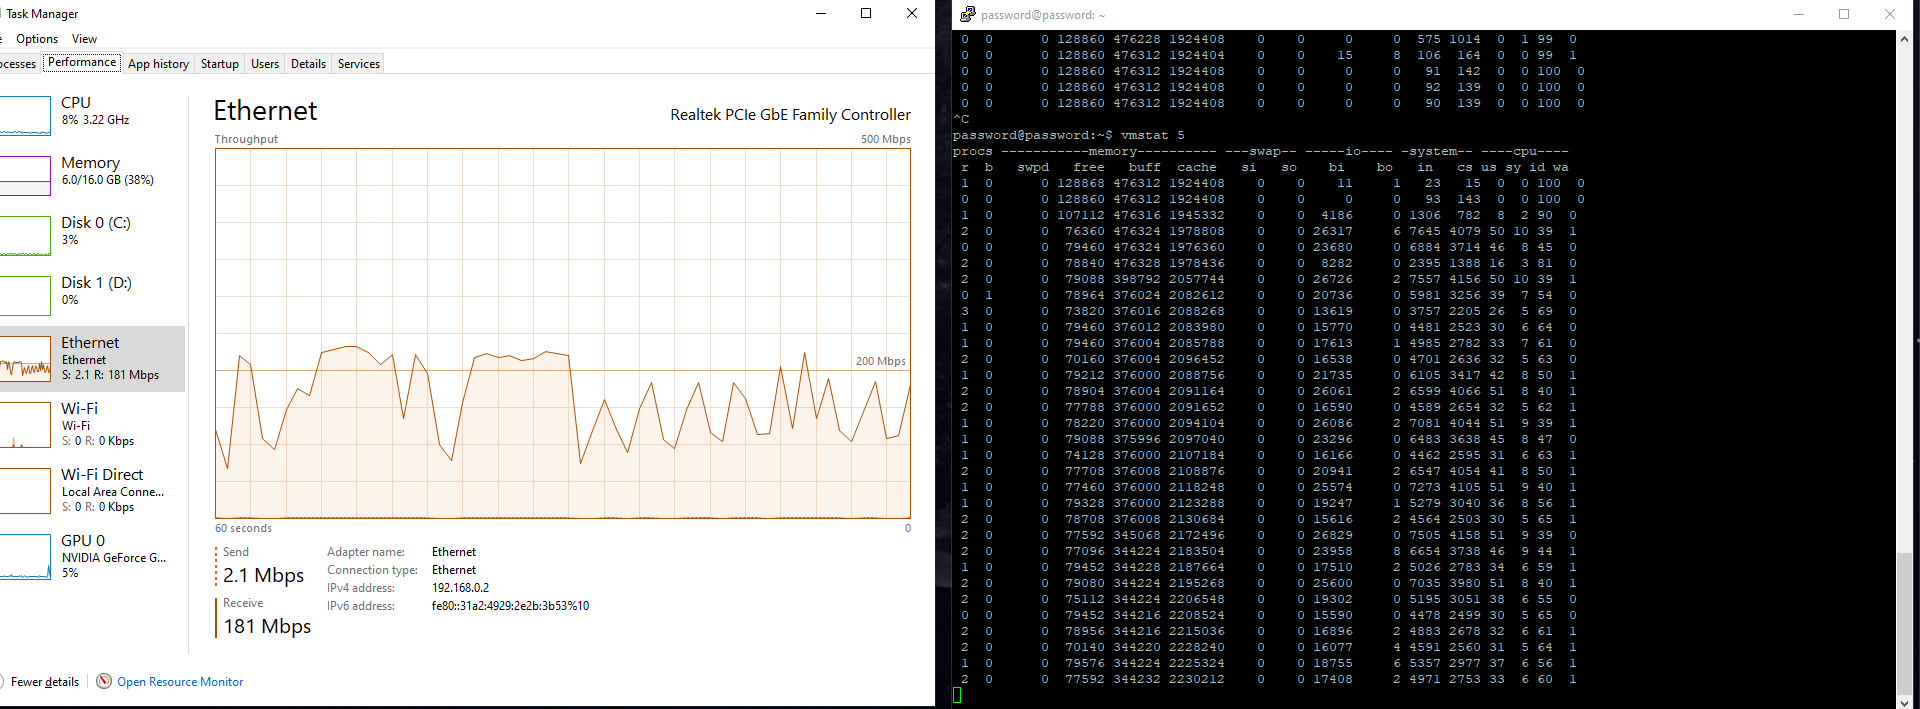Maximize the Task Manager window

pos(866,14)
